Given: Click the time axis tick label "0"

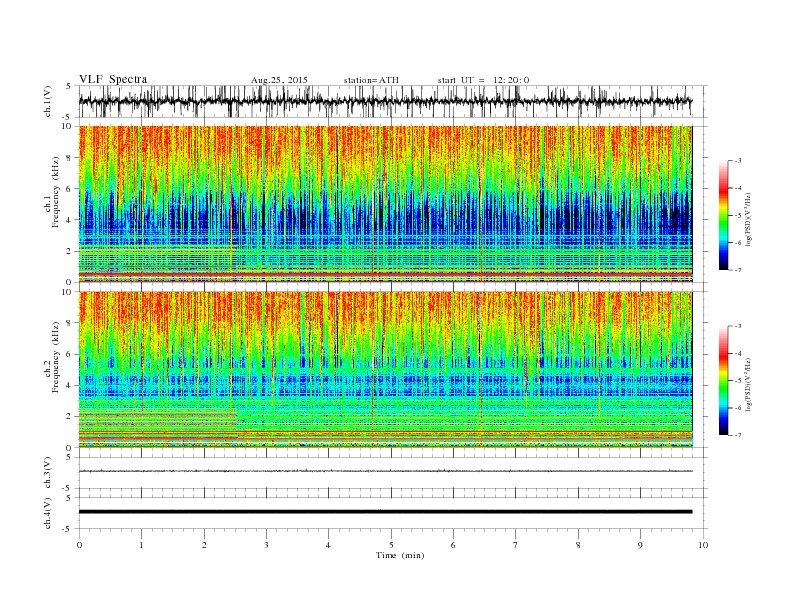Looking at the screenshot, I should (79, 545).
